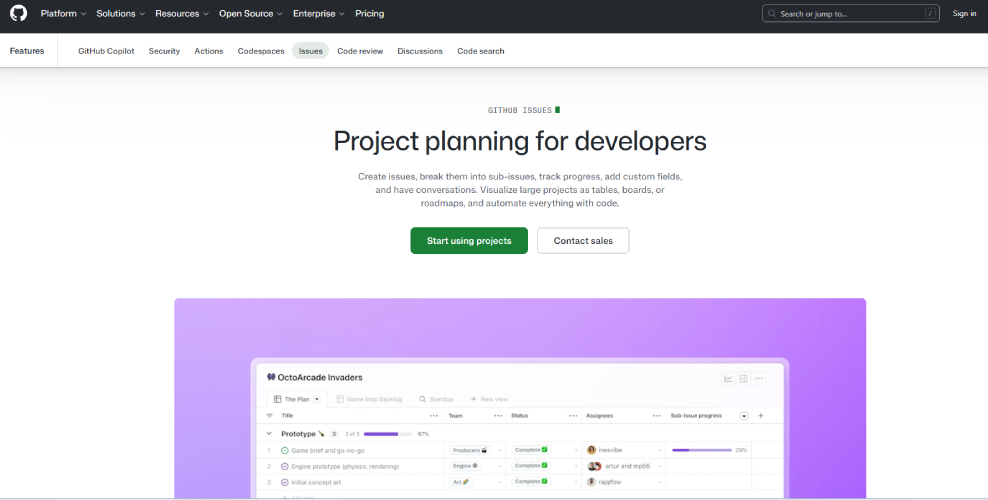
Task: Open the Sub-issue progress column dropdown
Action: click(x=743, y=415)
